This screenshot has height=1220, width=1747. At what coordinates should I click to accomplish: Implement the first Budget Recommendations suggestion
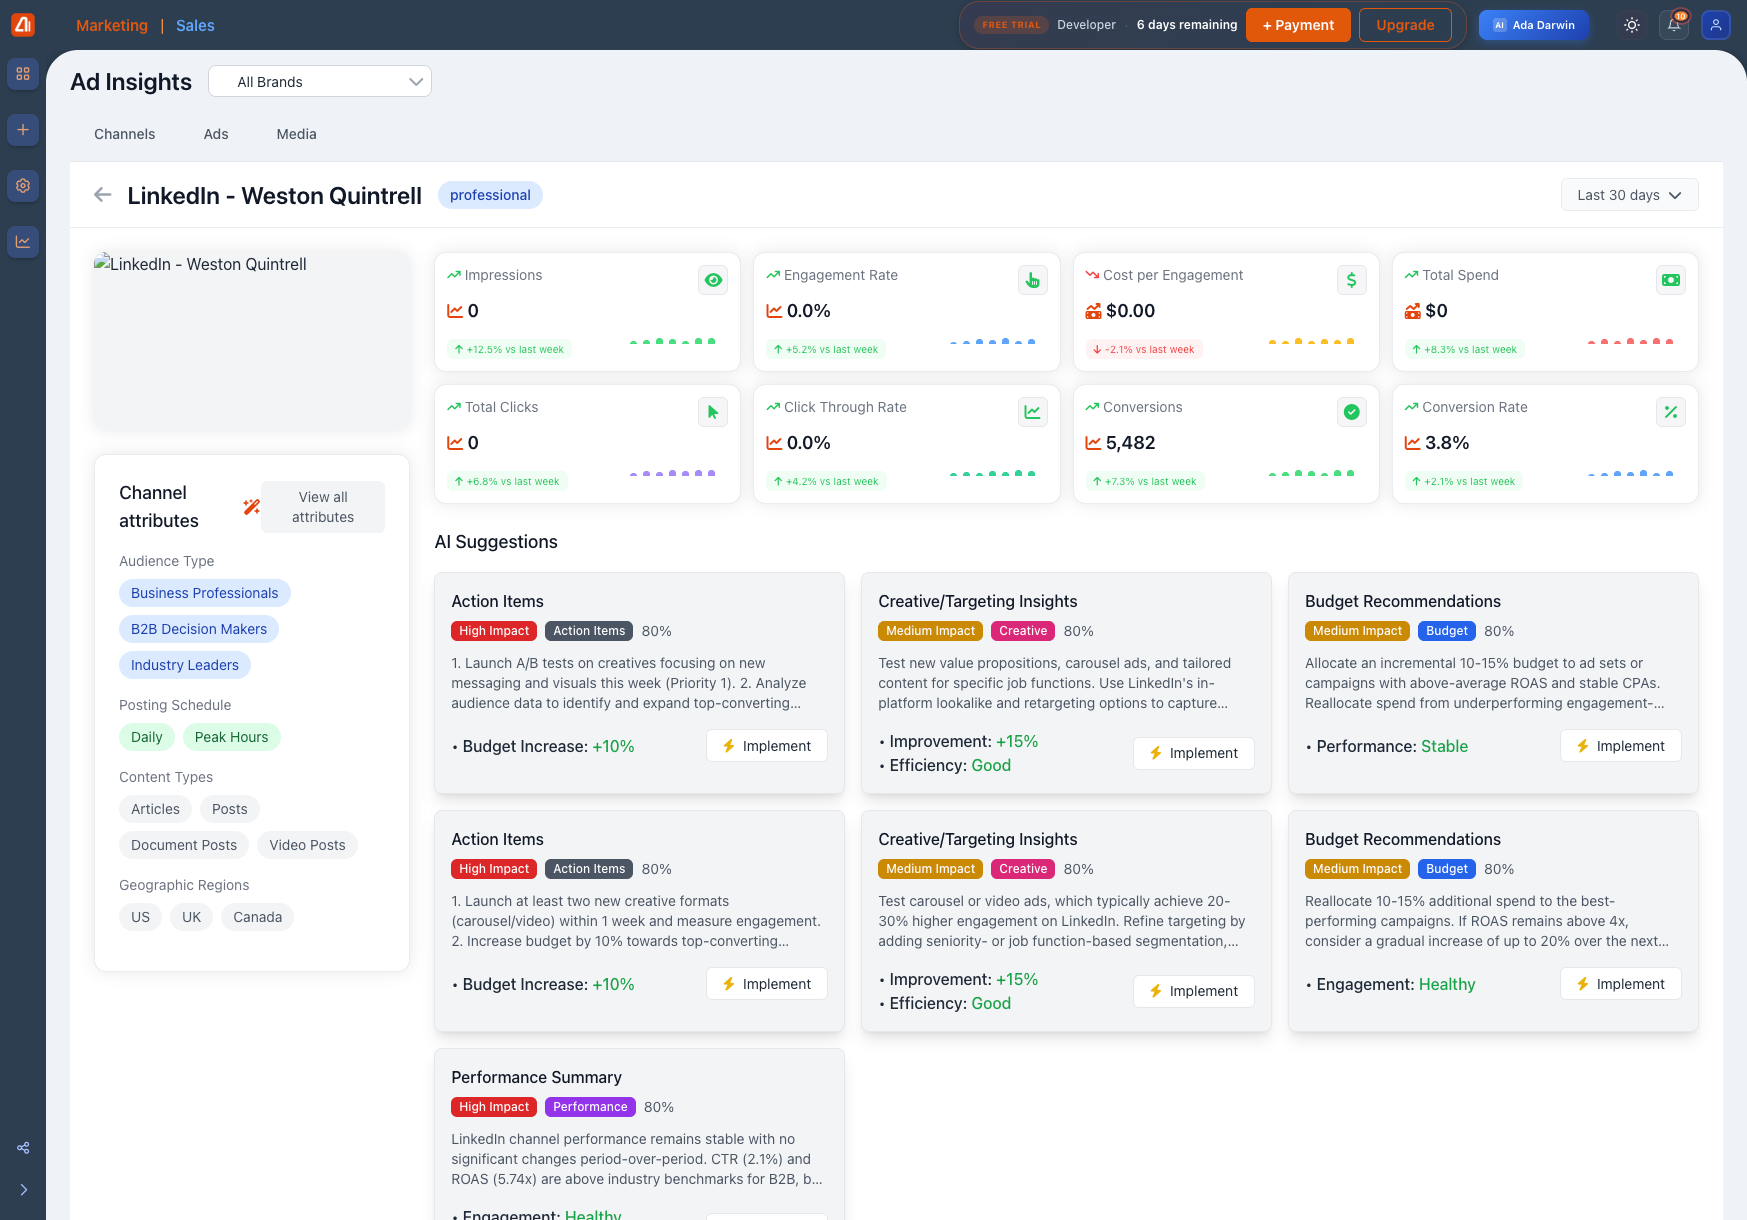coord(1620,746)
